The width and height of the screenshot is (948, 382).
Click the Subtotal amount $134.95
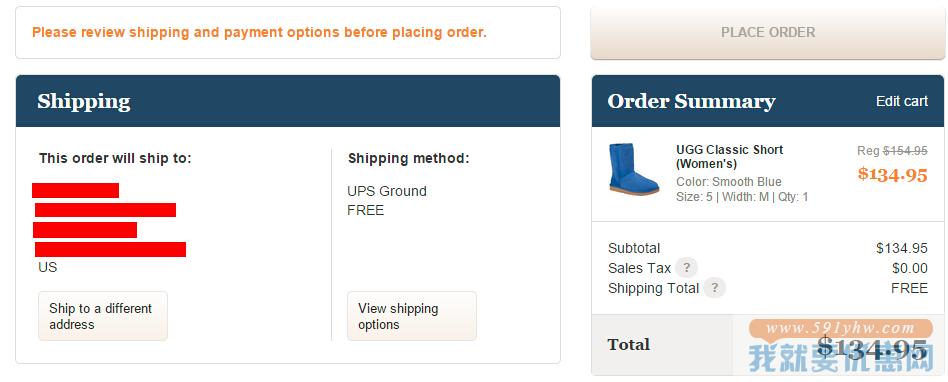pos(901,248)
